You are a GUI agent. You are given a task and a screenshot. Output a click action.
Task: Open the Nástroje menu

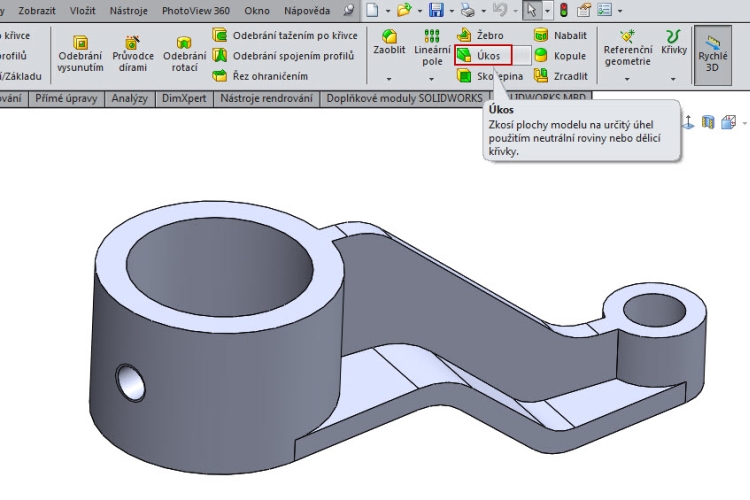128,10
